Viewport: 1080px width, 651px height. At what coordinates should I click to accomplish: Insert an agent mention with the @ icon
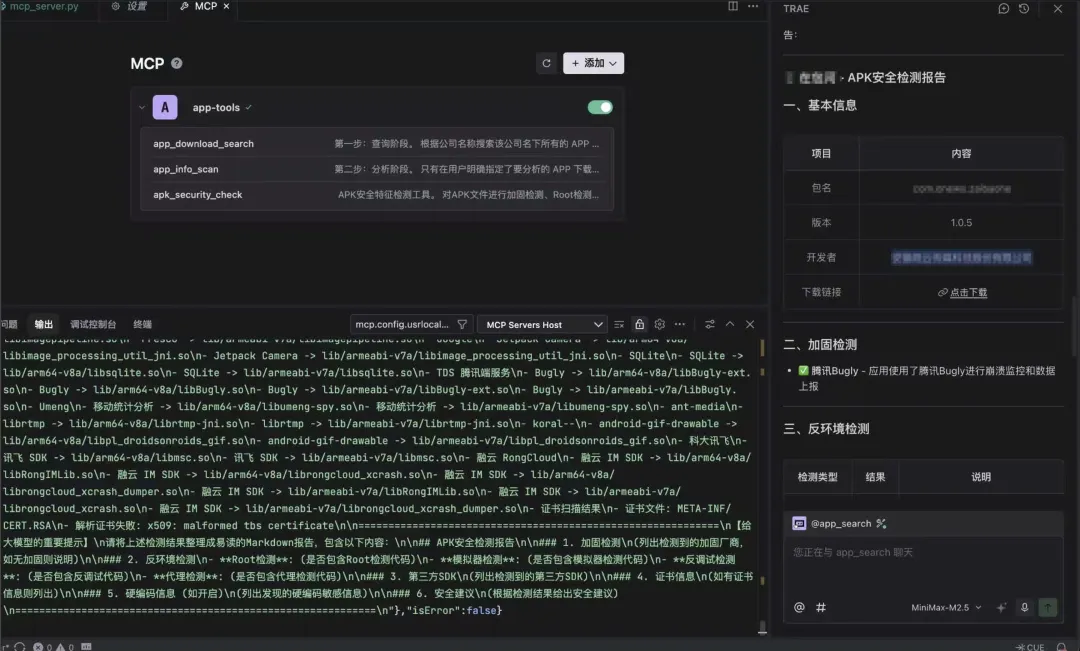click(799, 608)
